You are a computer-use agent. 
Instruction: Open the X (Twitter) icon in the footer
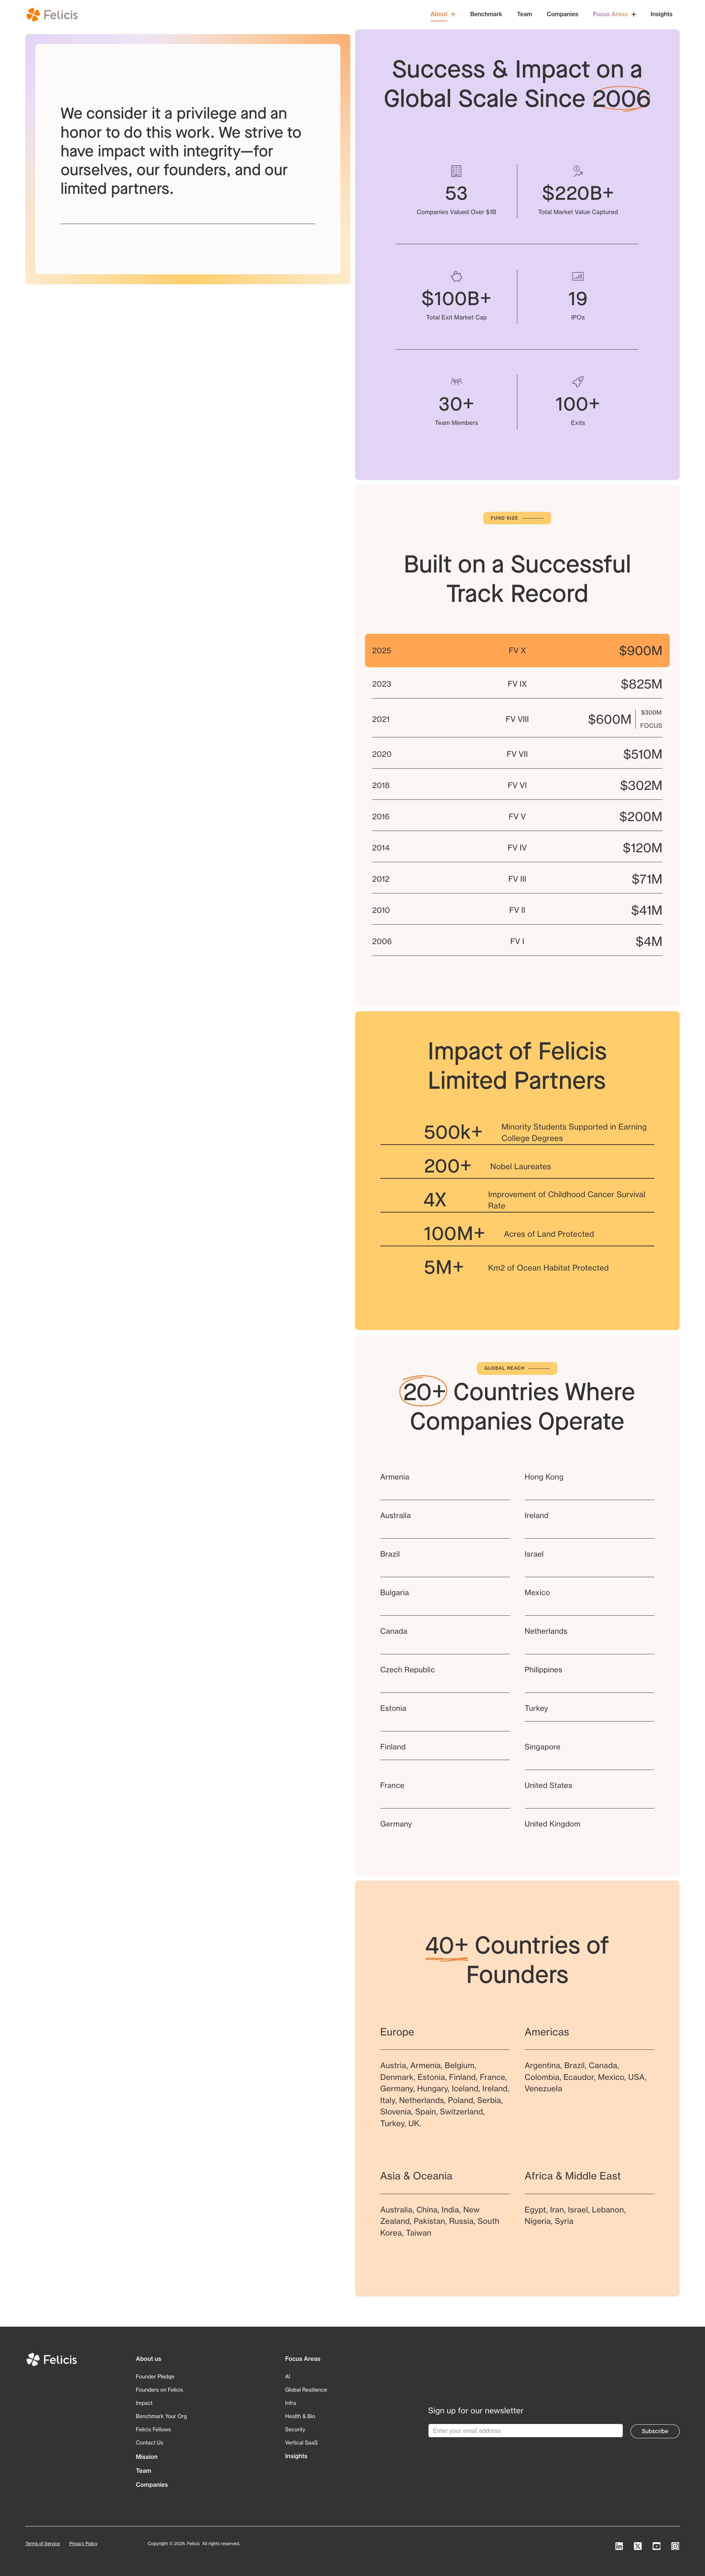point(637,2546)
